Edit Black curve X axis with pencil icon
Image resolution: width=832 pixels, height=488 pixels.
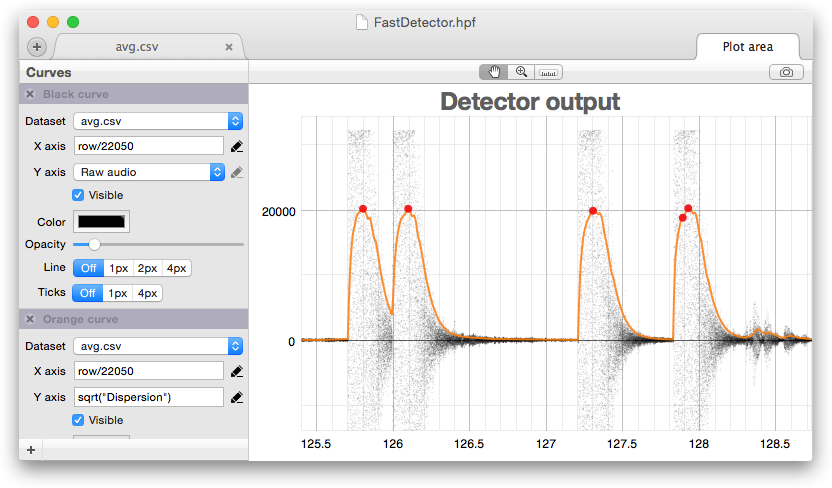click(x=236, y=146)
